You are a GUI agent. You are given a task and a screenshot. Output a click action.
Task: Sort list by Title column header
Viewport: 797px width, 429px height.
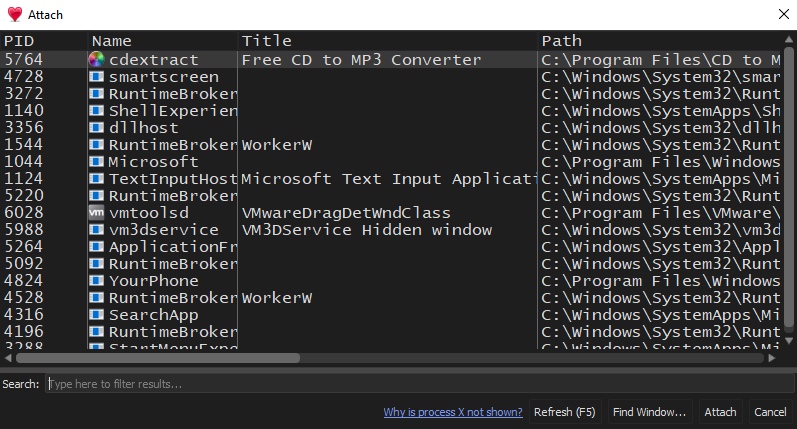coord(387,41)
